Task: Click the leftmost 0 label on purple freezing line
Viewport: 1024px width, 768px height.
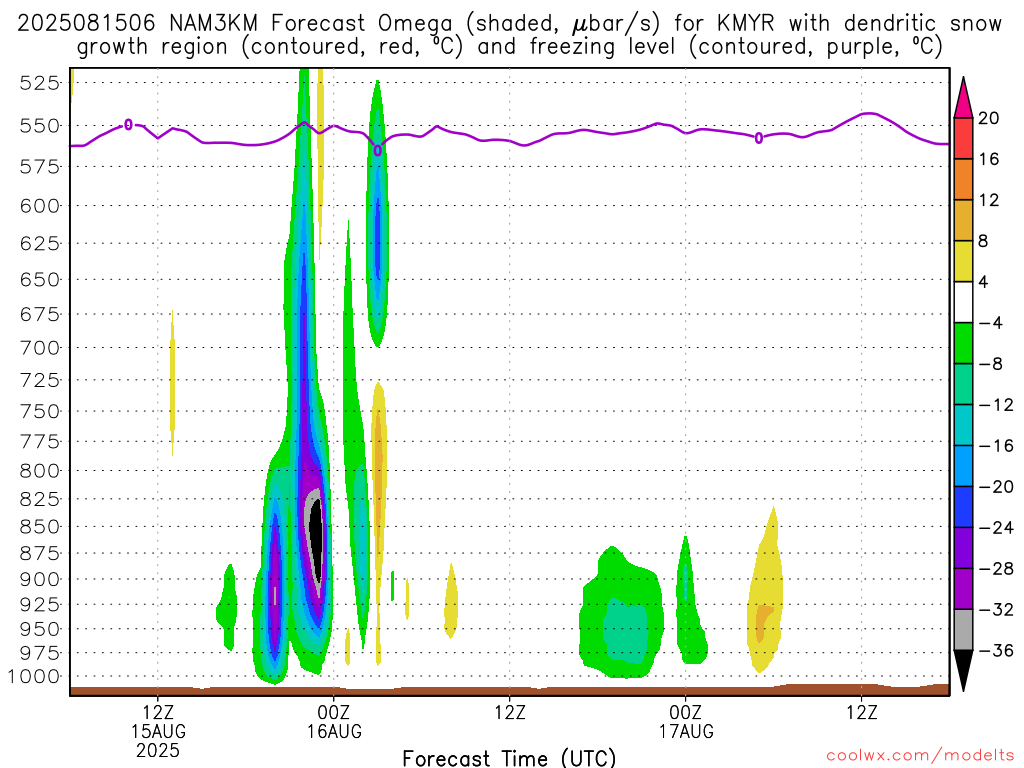Action: 129,124
